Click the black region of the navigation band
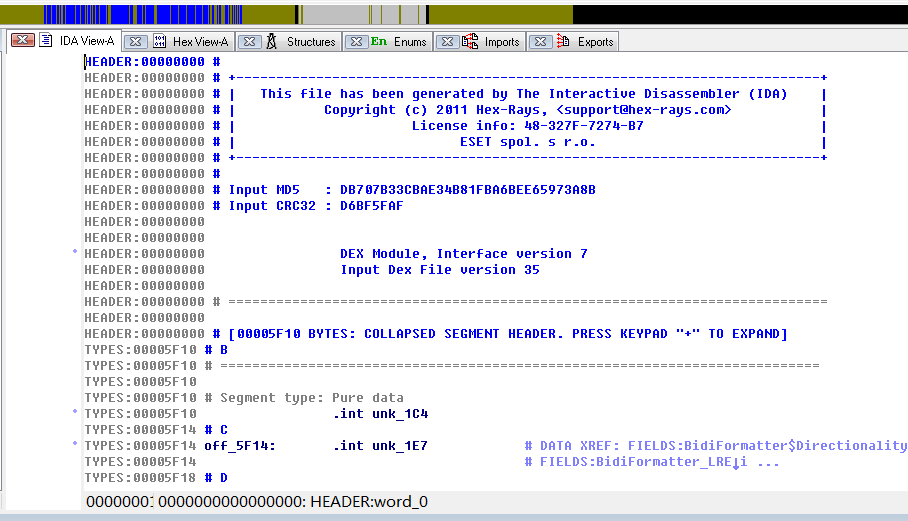The width and height of the screenshot is (908, 521). tap(740, 14)
